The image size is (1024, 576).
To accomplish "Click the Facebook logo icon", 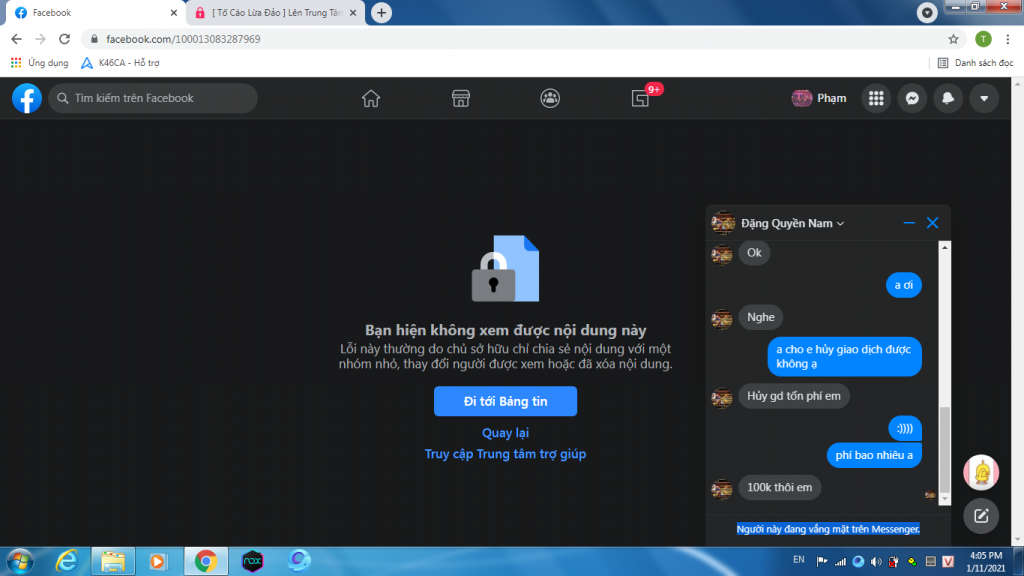I will [x=26, y=98].
